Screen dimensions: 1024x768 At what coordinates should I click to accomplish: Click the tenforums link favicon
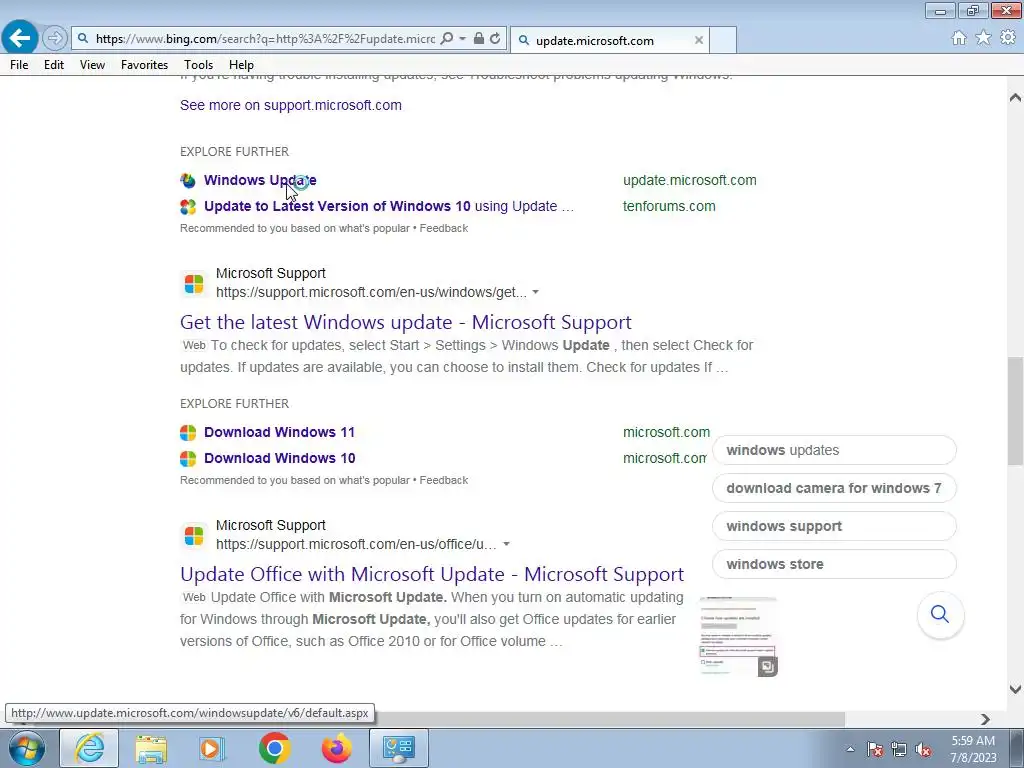[188, 207]
